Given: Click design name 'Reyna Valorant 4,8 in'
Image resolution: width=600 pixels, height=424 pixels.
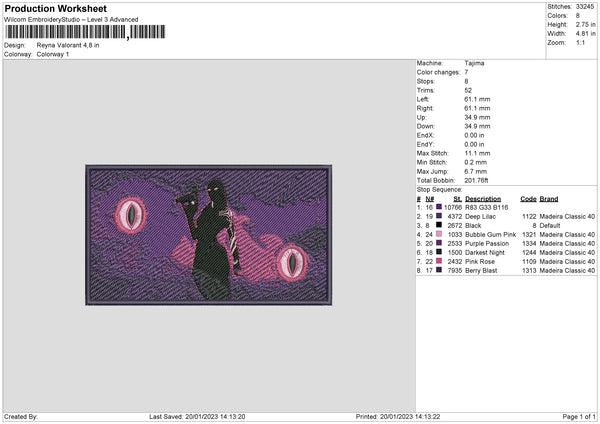Looking at the screenshot, I should [x=68, y=45].
